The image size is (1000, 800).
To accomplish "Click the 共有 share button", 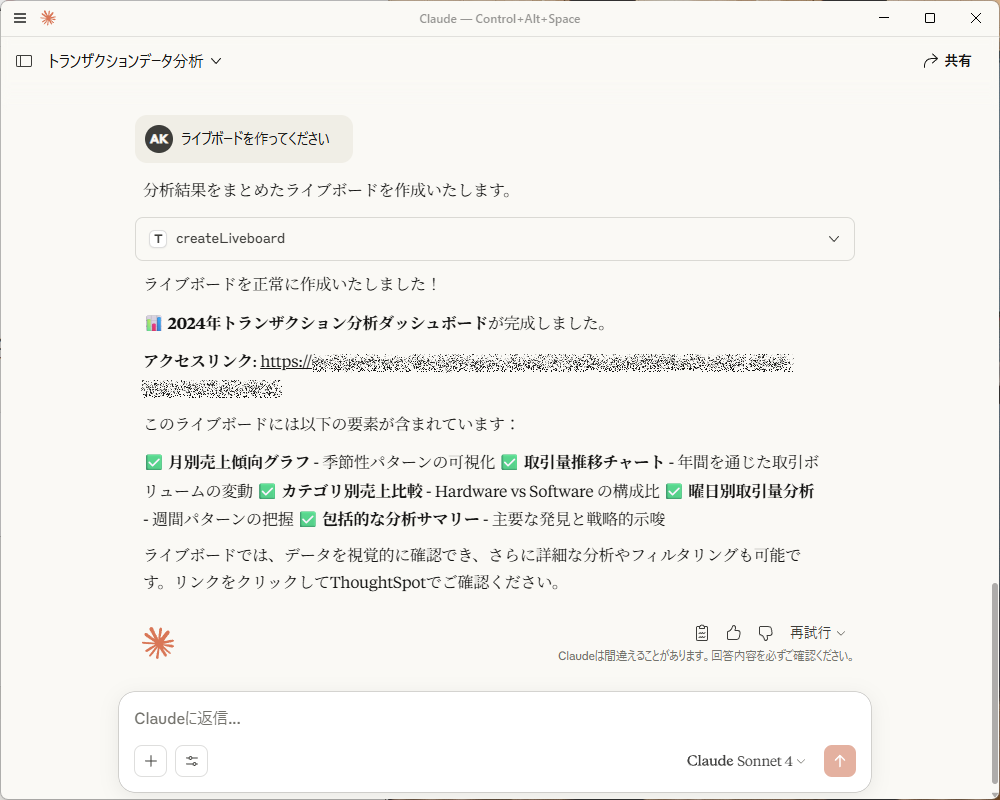I will click(x=947, y=61).
